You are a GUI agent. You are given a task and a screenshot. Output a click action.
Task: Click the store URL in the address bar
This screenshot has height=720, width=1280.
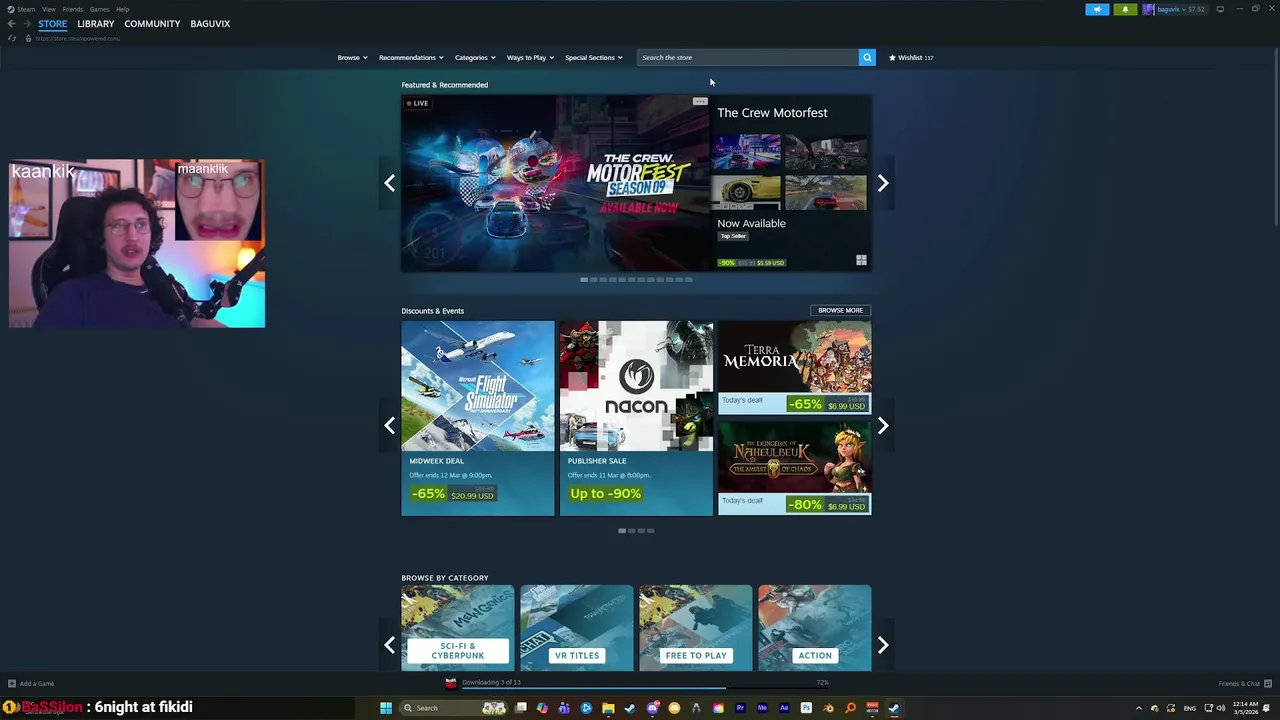coord(78,38)
